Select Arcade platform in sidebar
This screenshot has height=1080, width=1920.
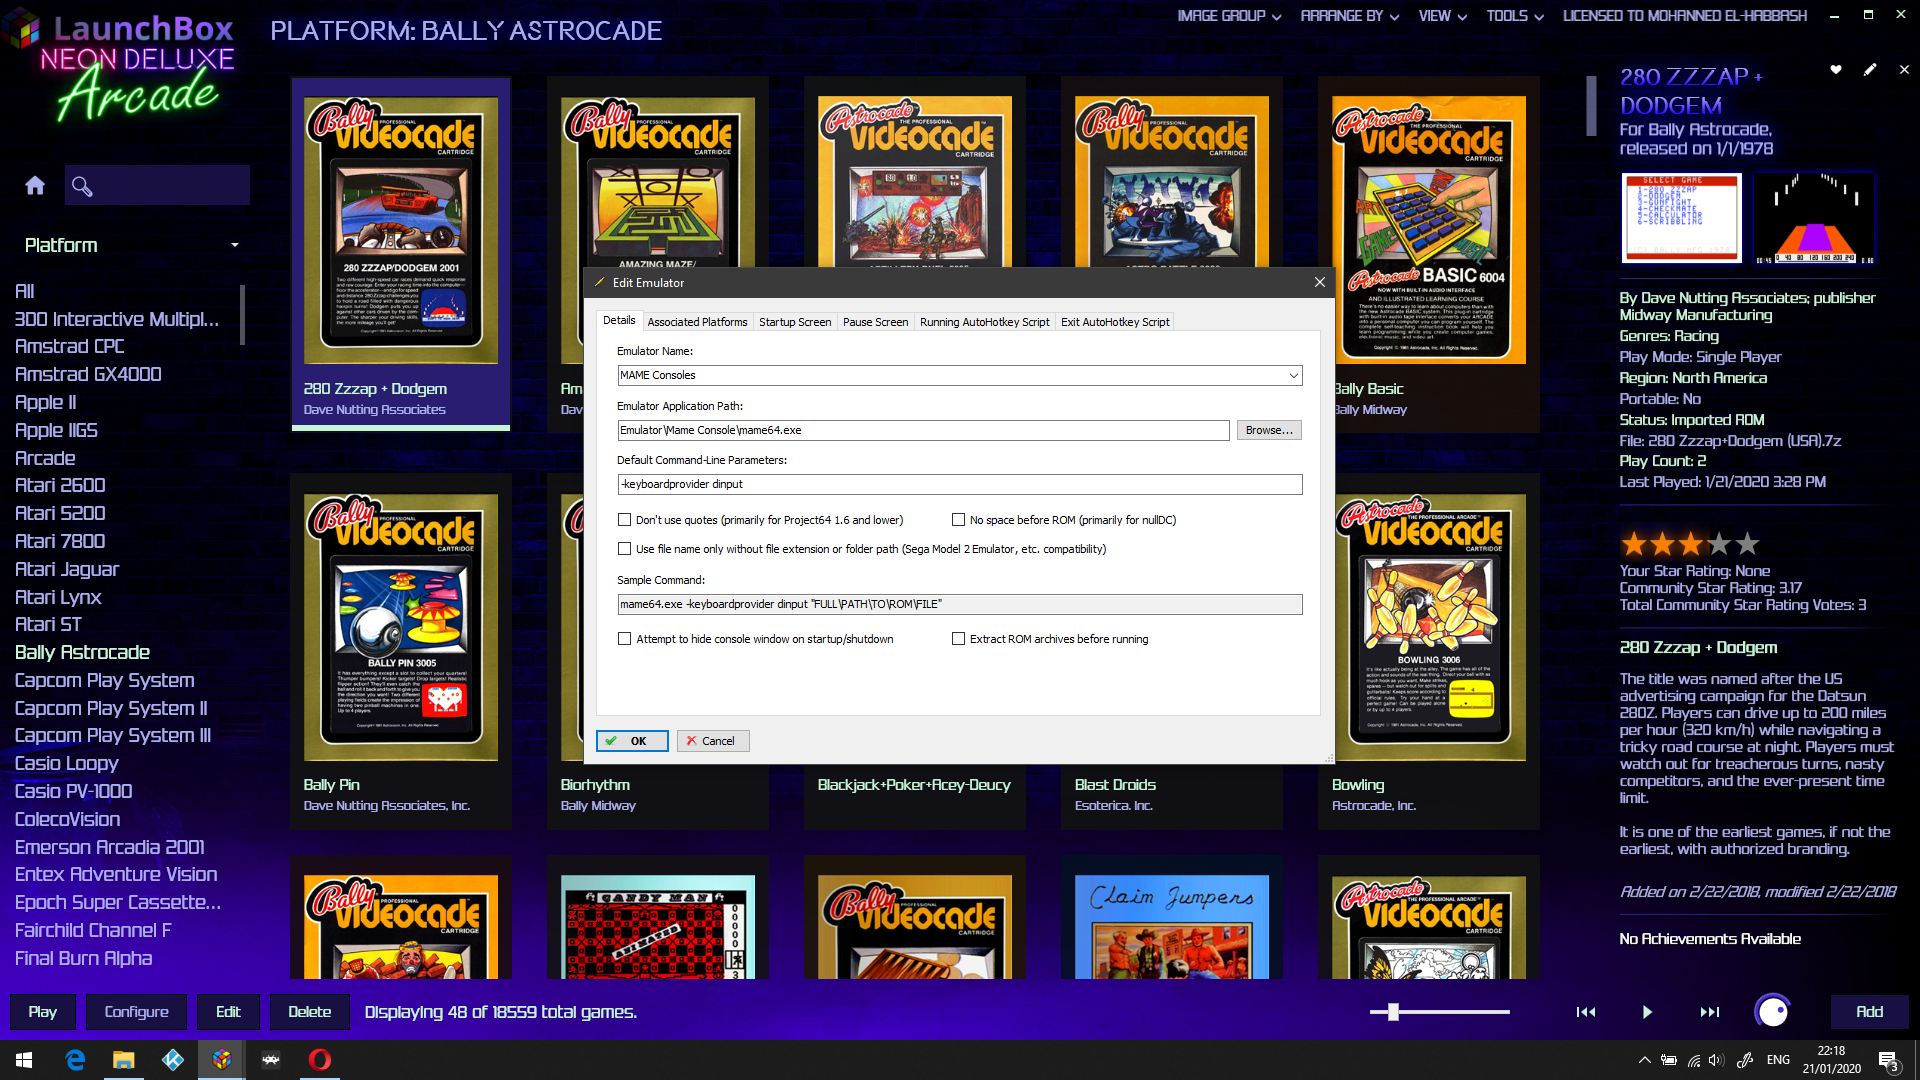(45, 458)
